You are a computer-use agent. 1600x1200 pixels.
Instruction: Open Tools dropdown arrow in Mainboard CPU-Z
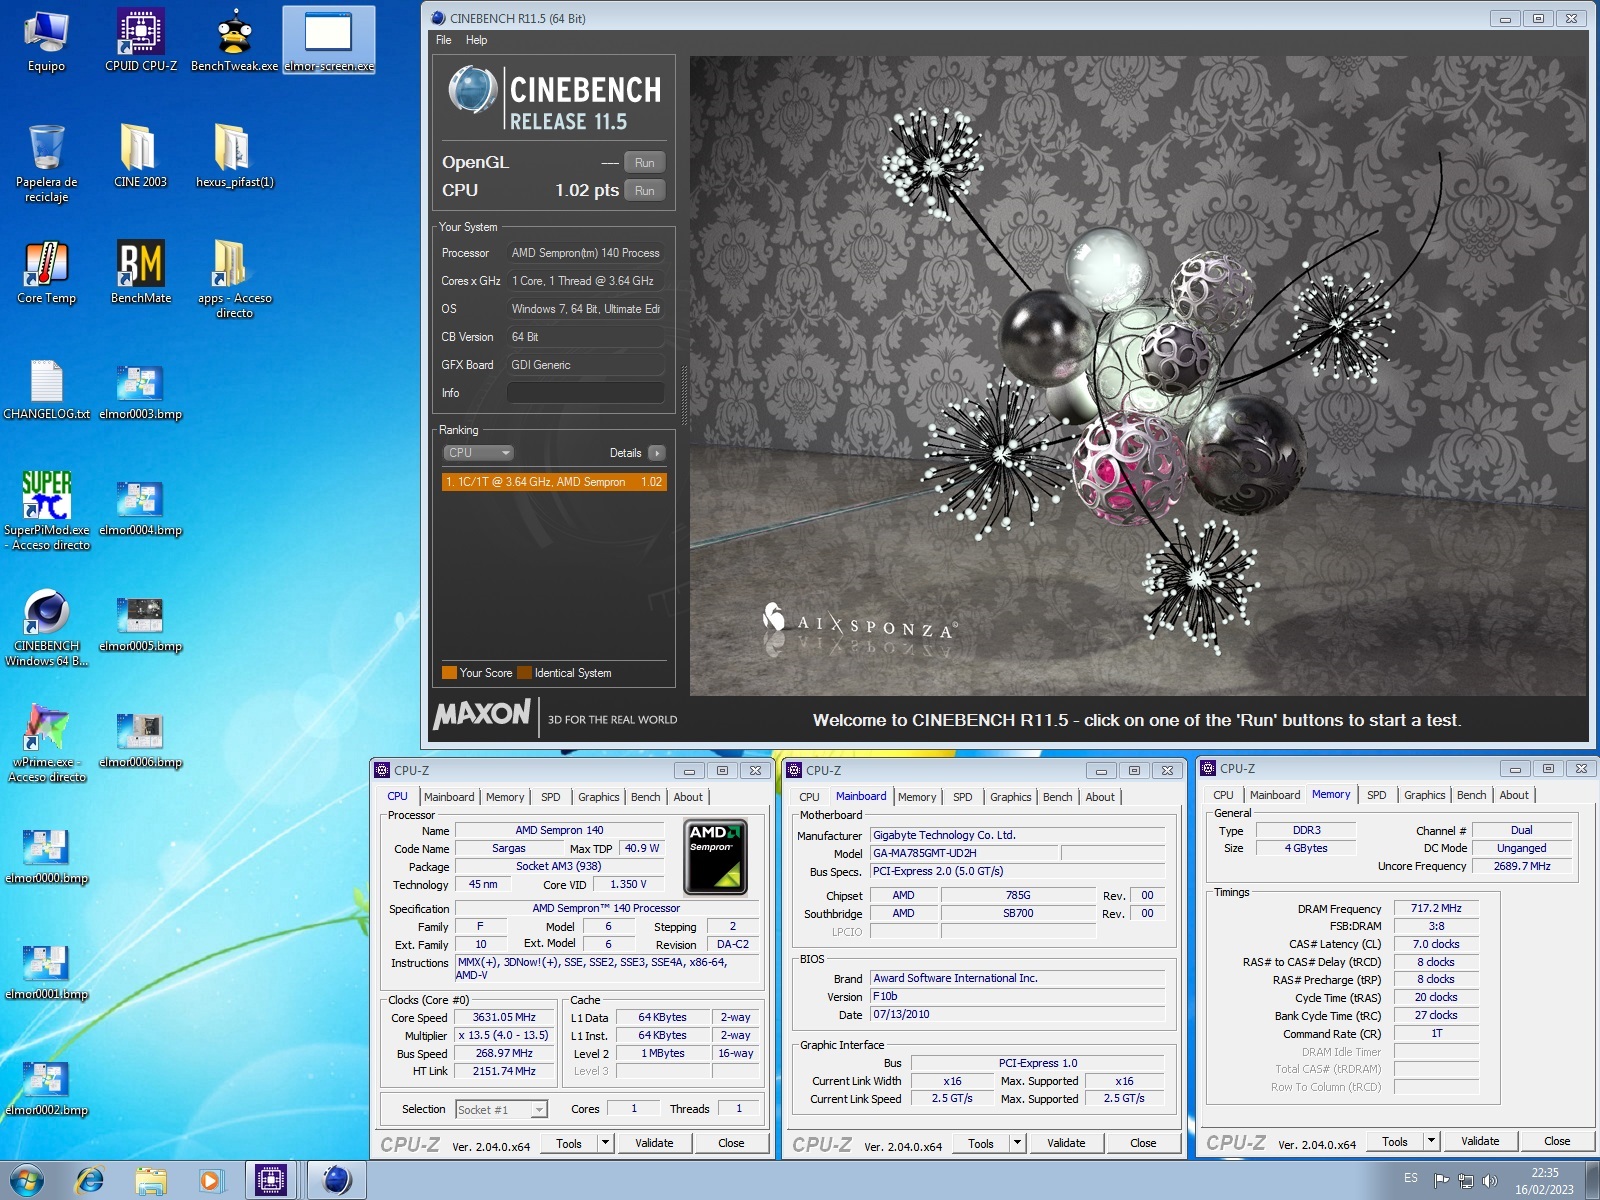(x=1017, y=1143)
